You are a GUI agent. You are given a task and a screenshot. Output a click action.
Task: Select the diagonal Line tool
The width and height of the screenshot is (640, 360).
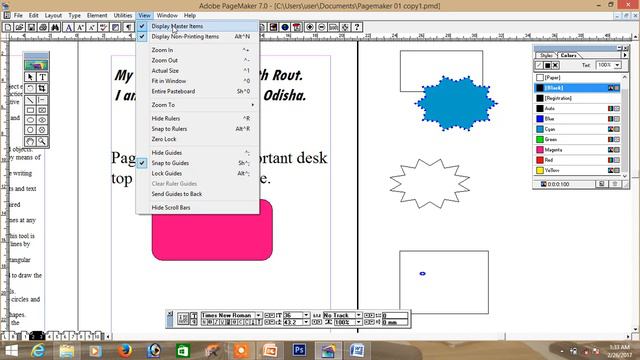coord(30,100)
